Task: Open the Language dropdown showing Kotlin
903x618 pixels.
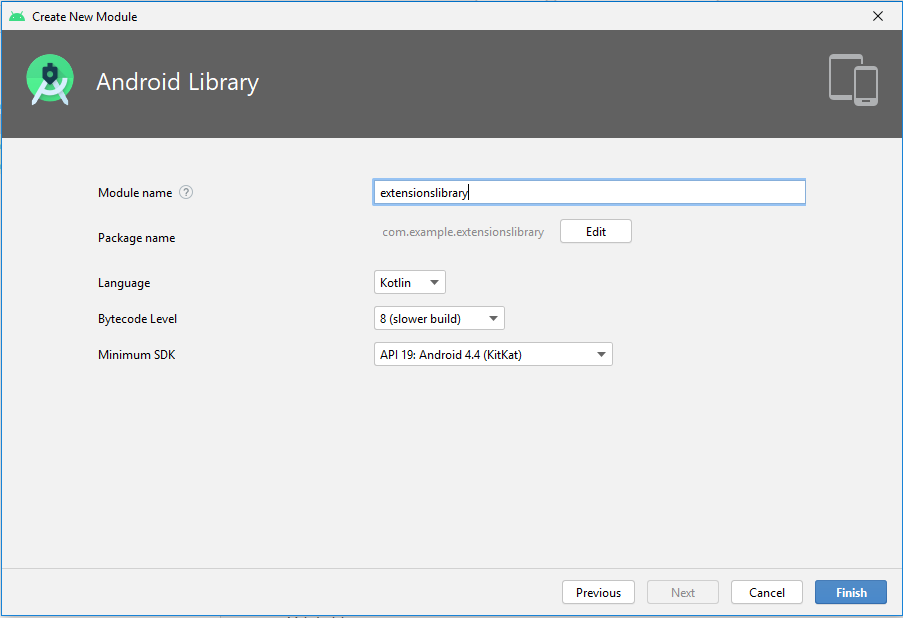Action: click(x=409, y=282)
